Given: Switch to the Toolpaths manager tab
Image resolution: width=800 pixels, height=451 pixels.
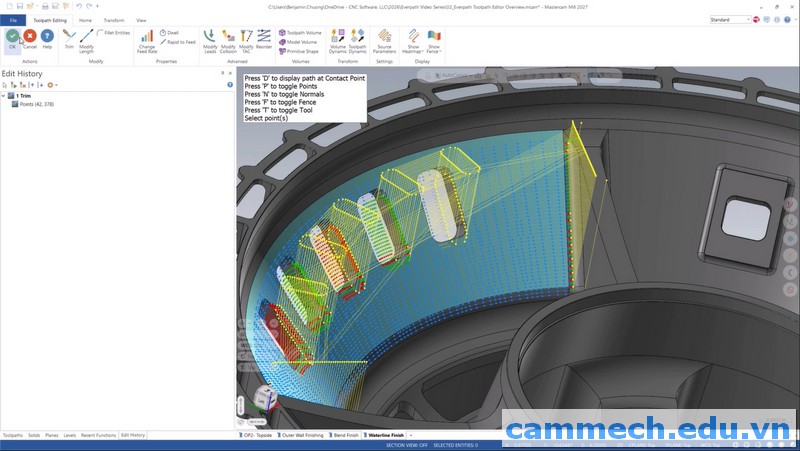Looking at the screenshot, I should coord(13,435).
